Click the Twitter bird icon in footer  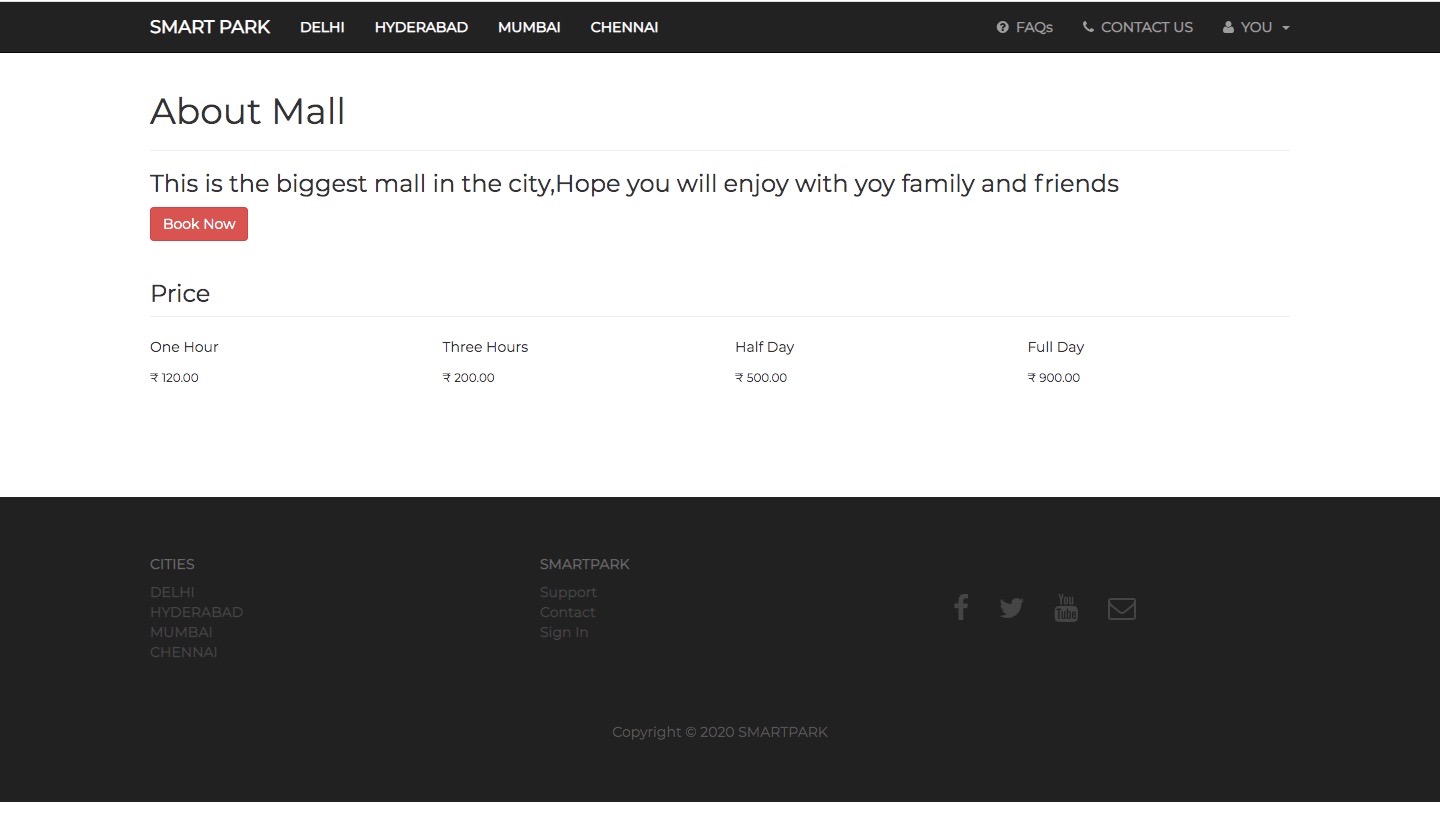coord(1011,608)
